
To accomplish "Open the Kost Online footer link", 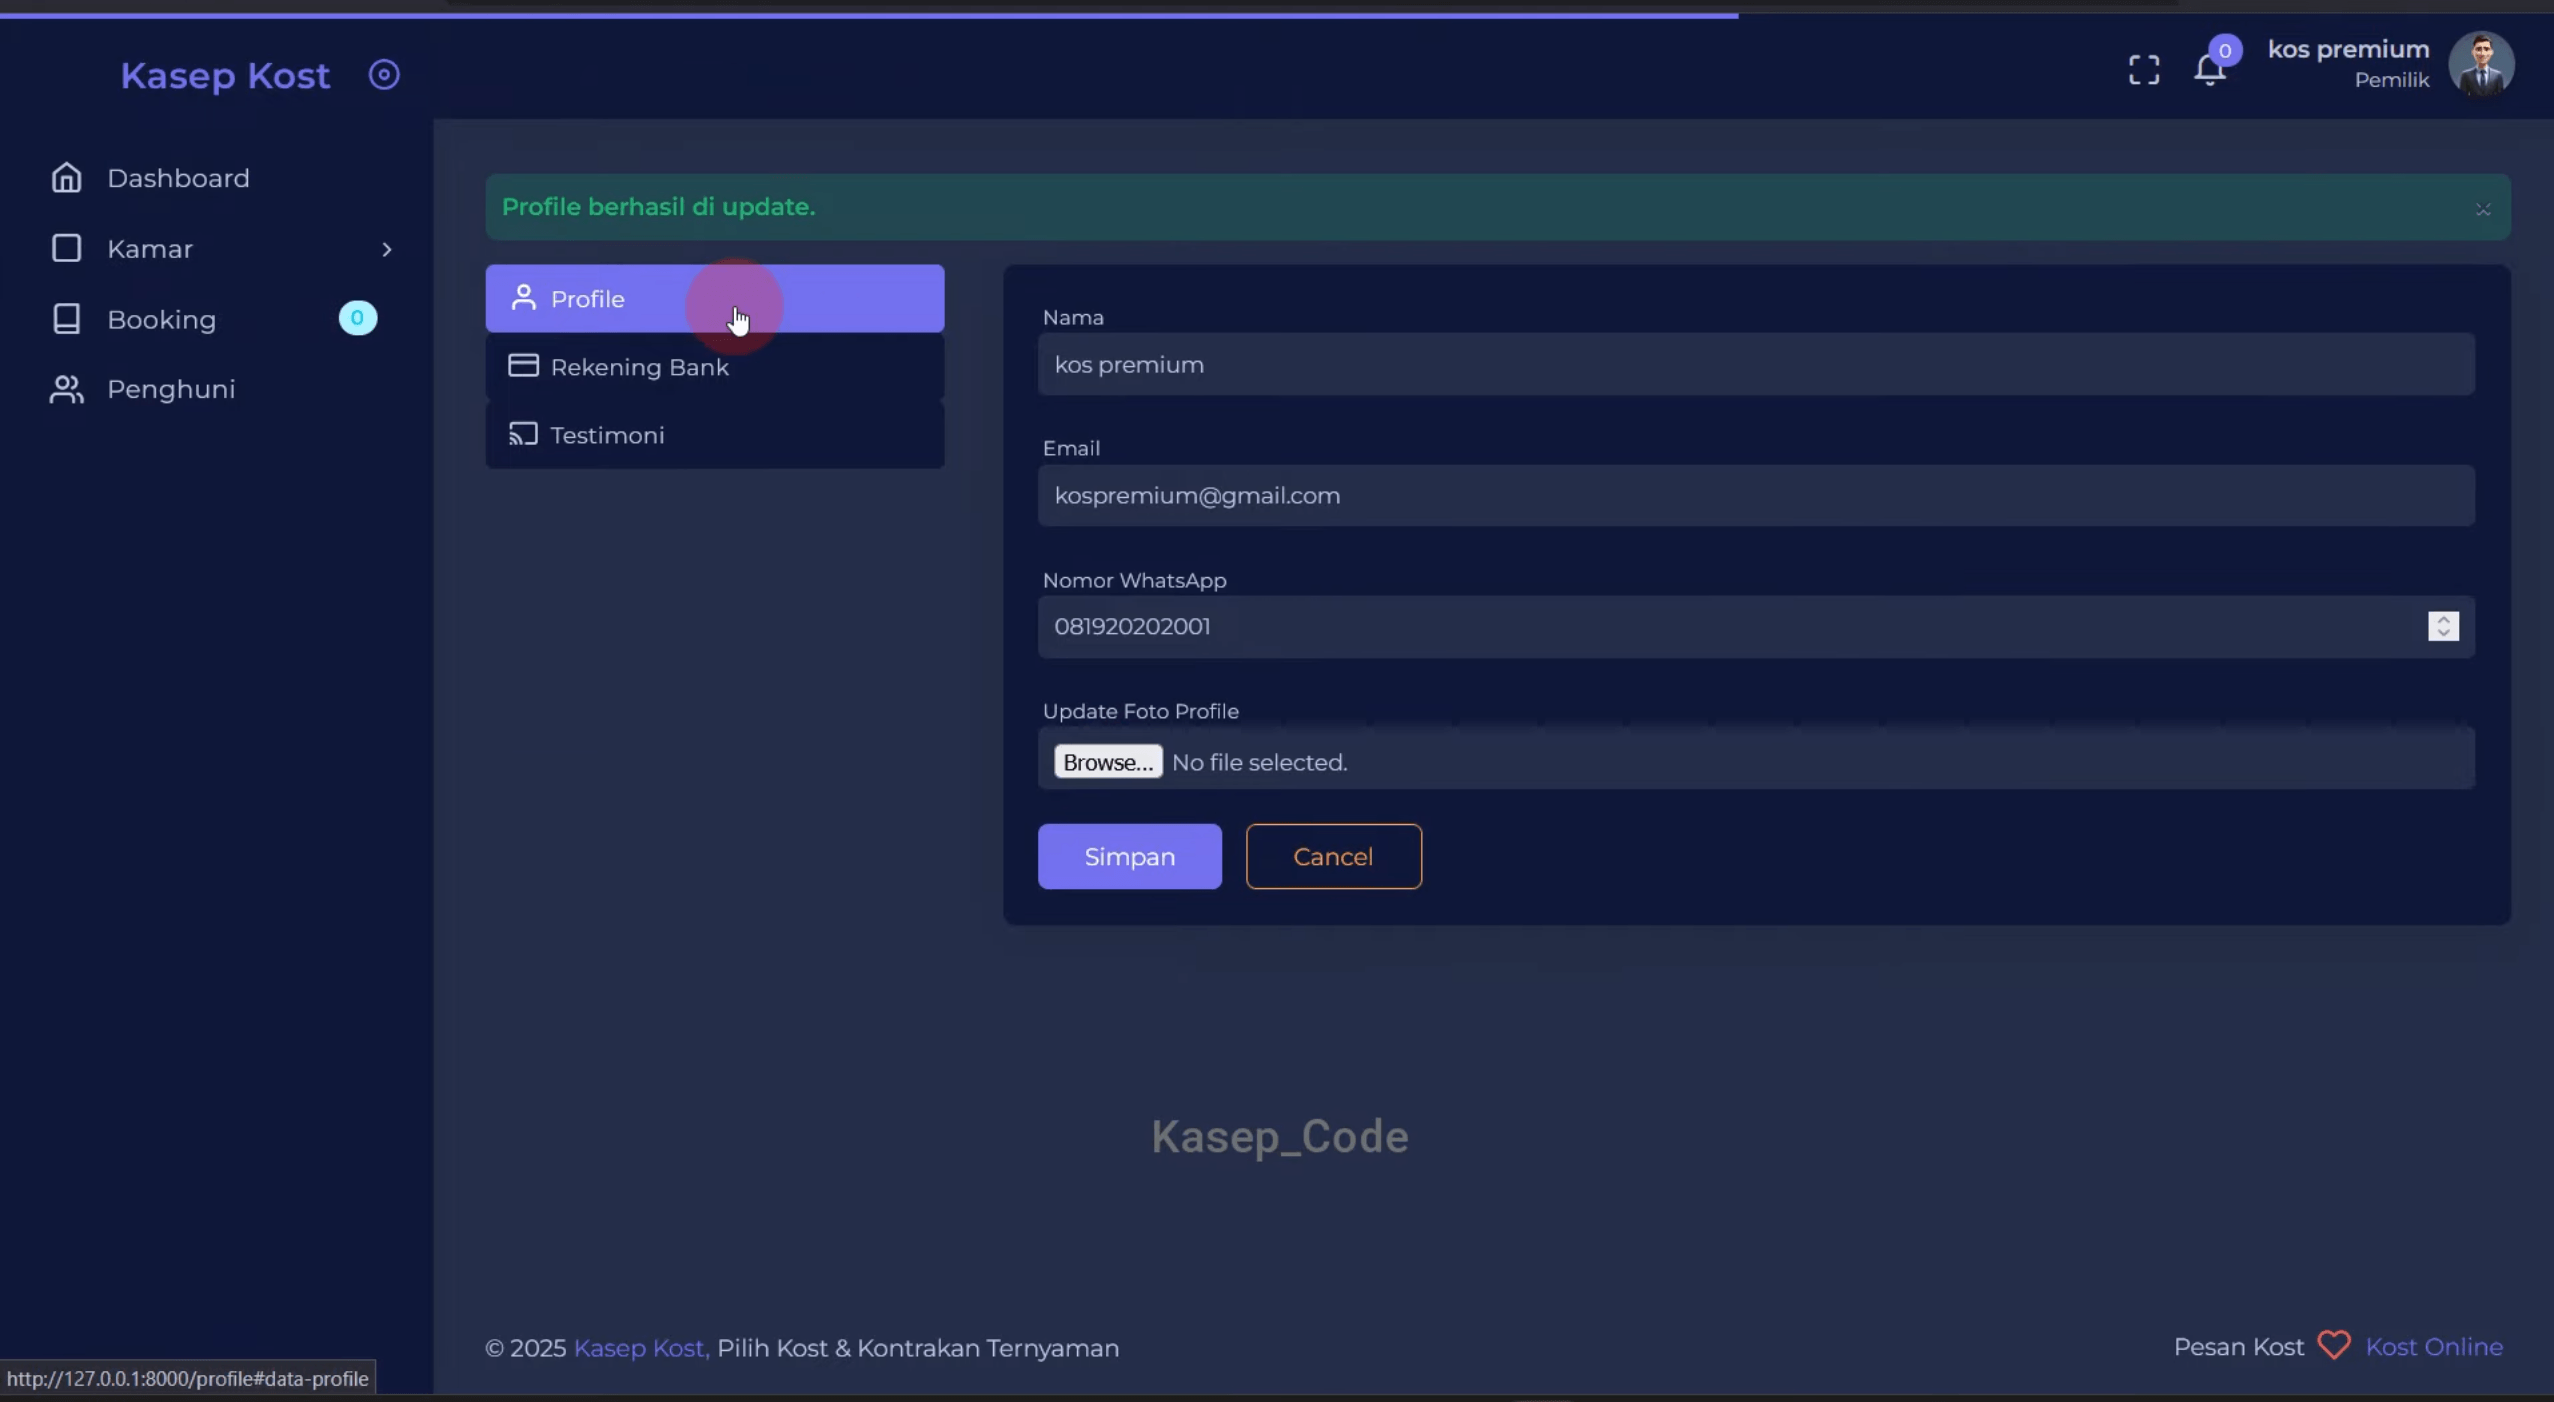I will click(2434, 1347).
